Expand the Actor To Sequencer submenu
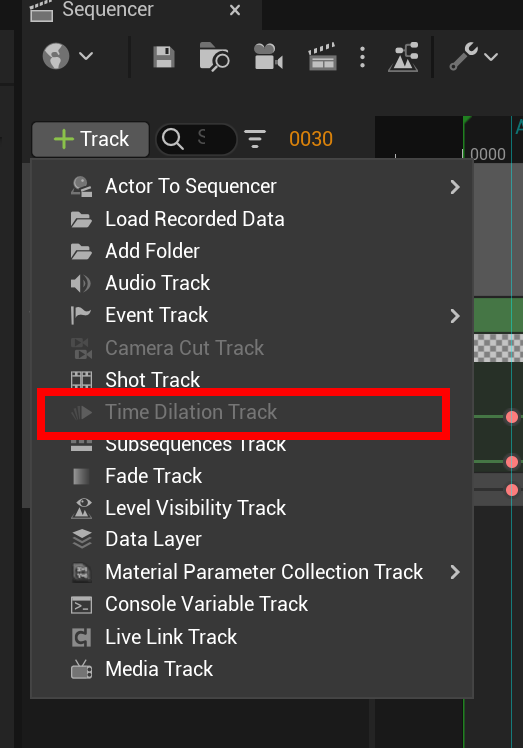This screenshot has height=748, width=523. 455,187
